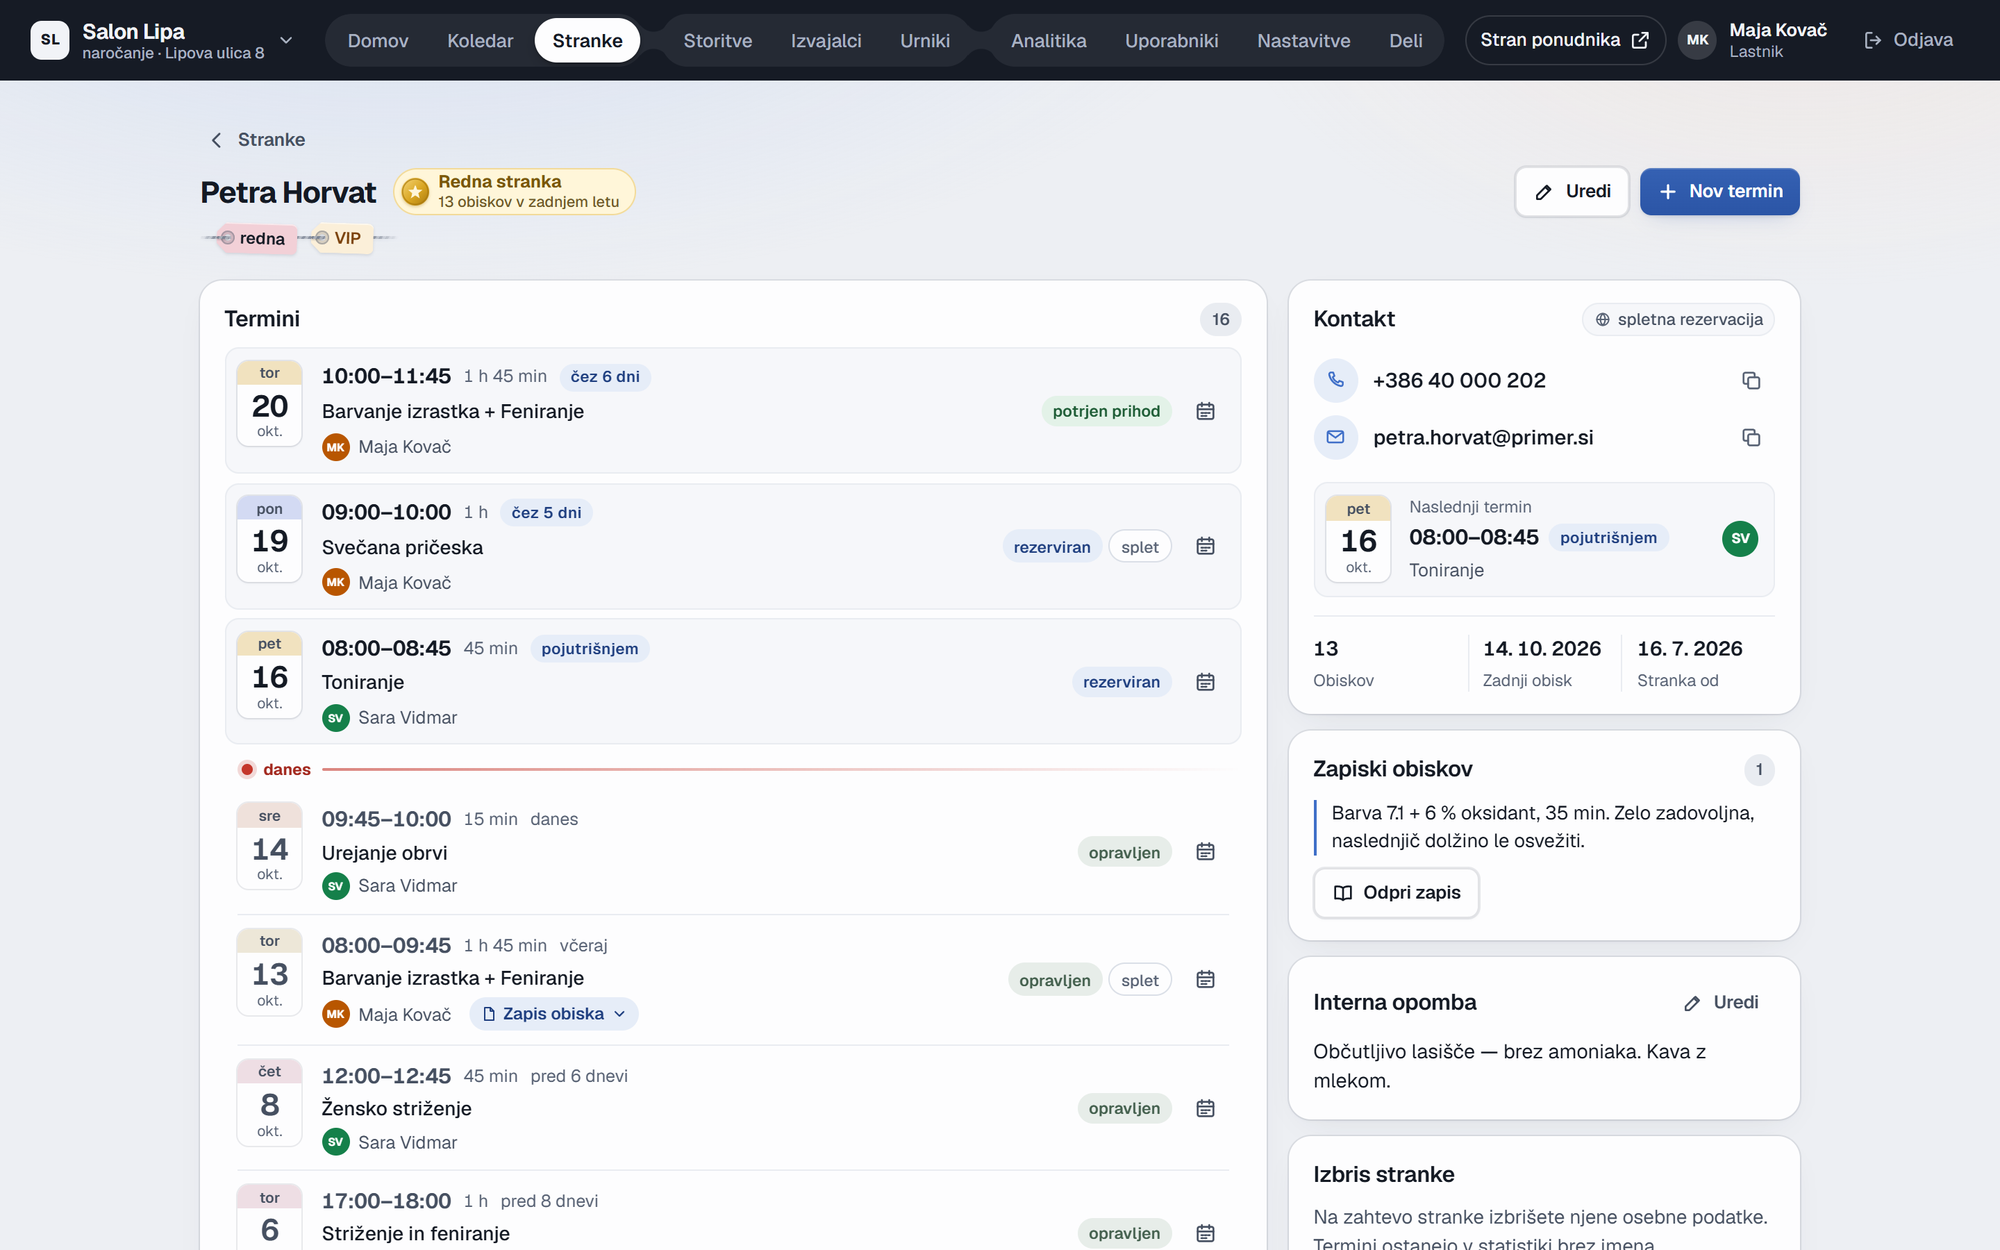Screen dimensions: 2000x1250
Task: Click the Termini count badge 16
Action: coord(1220,319)
